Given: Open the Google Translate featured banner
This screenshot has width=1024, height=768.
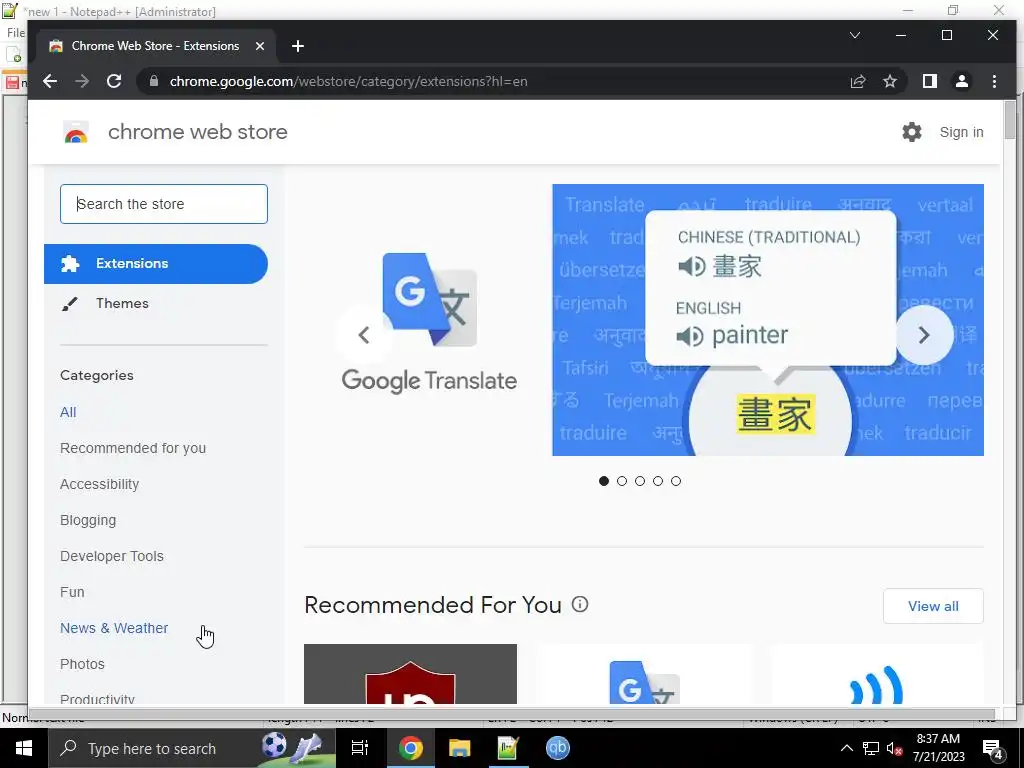Looking at the screenshot, I should [768, 320].
